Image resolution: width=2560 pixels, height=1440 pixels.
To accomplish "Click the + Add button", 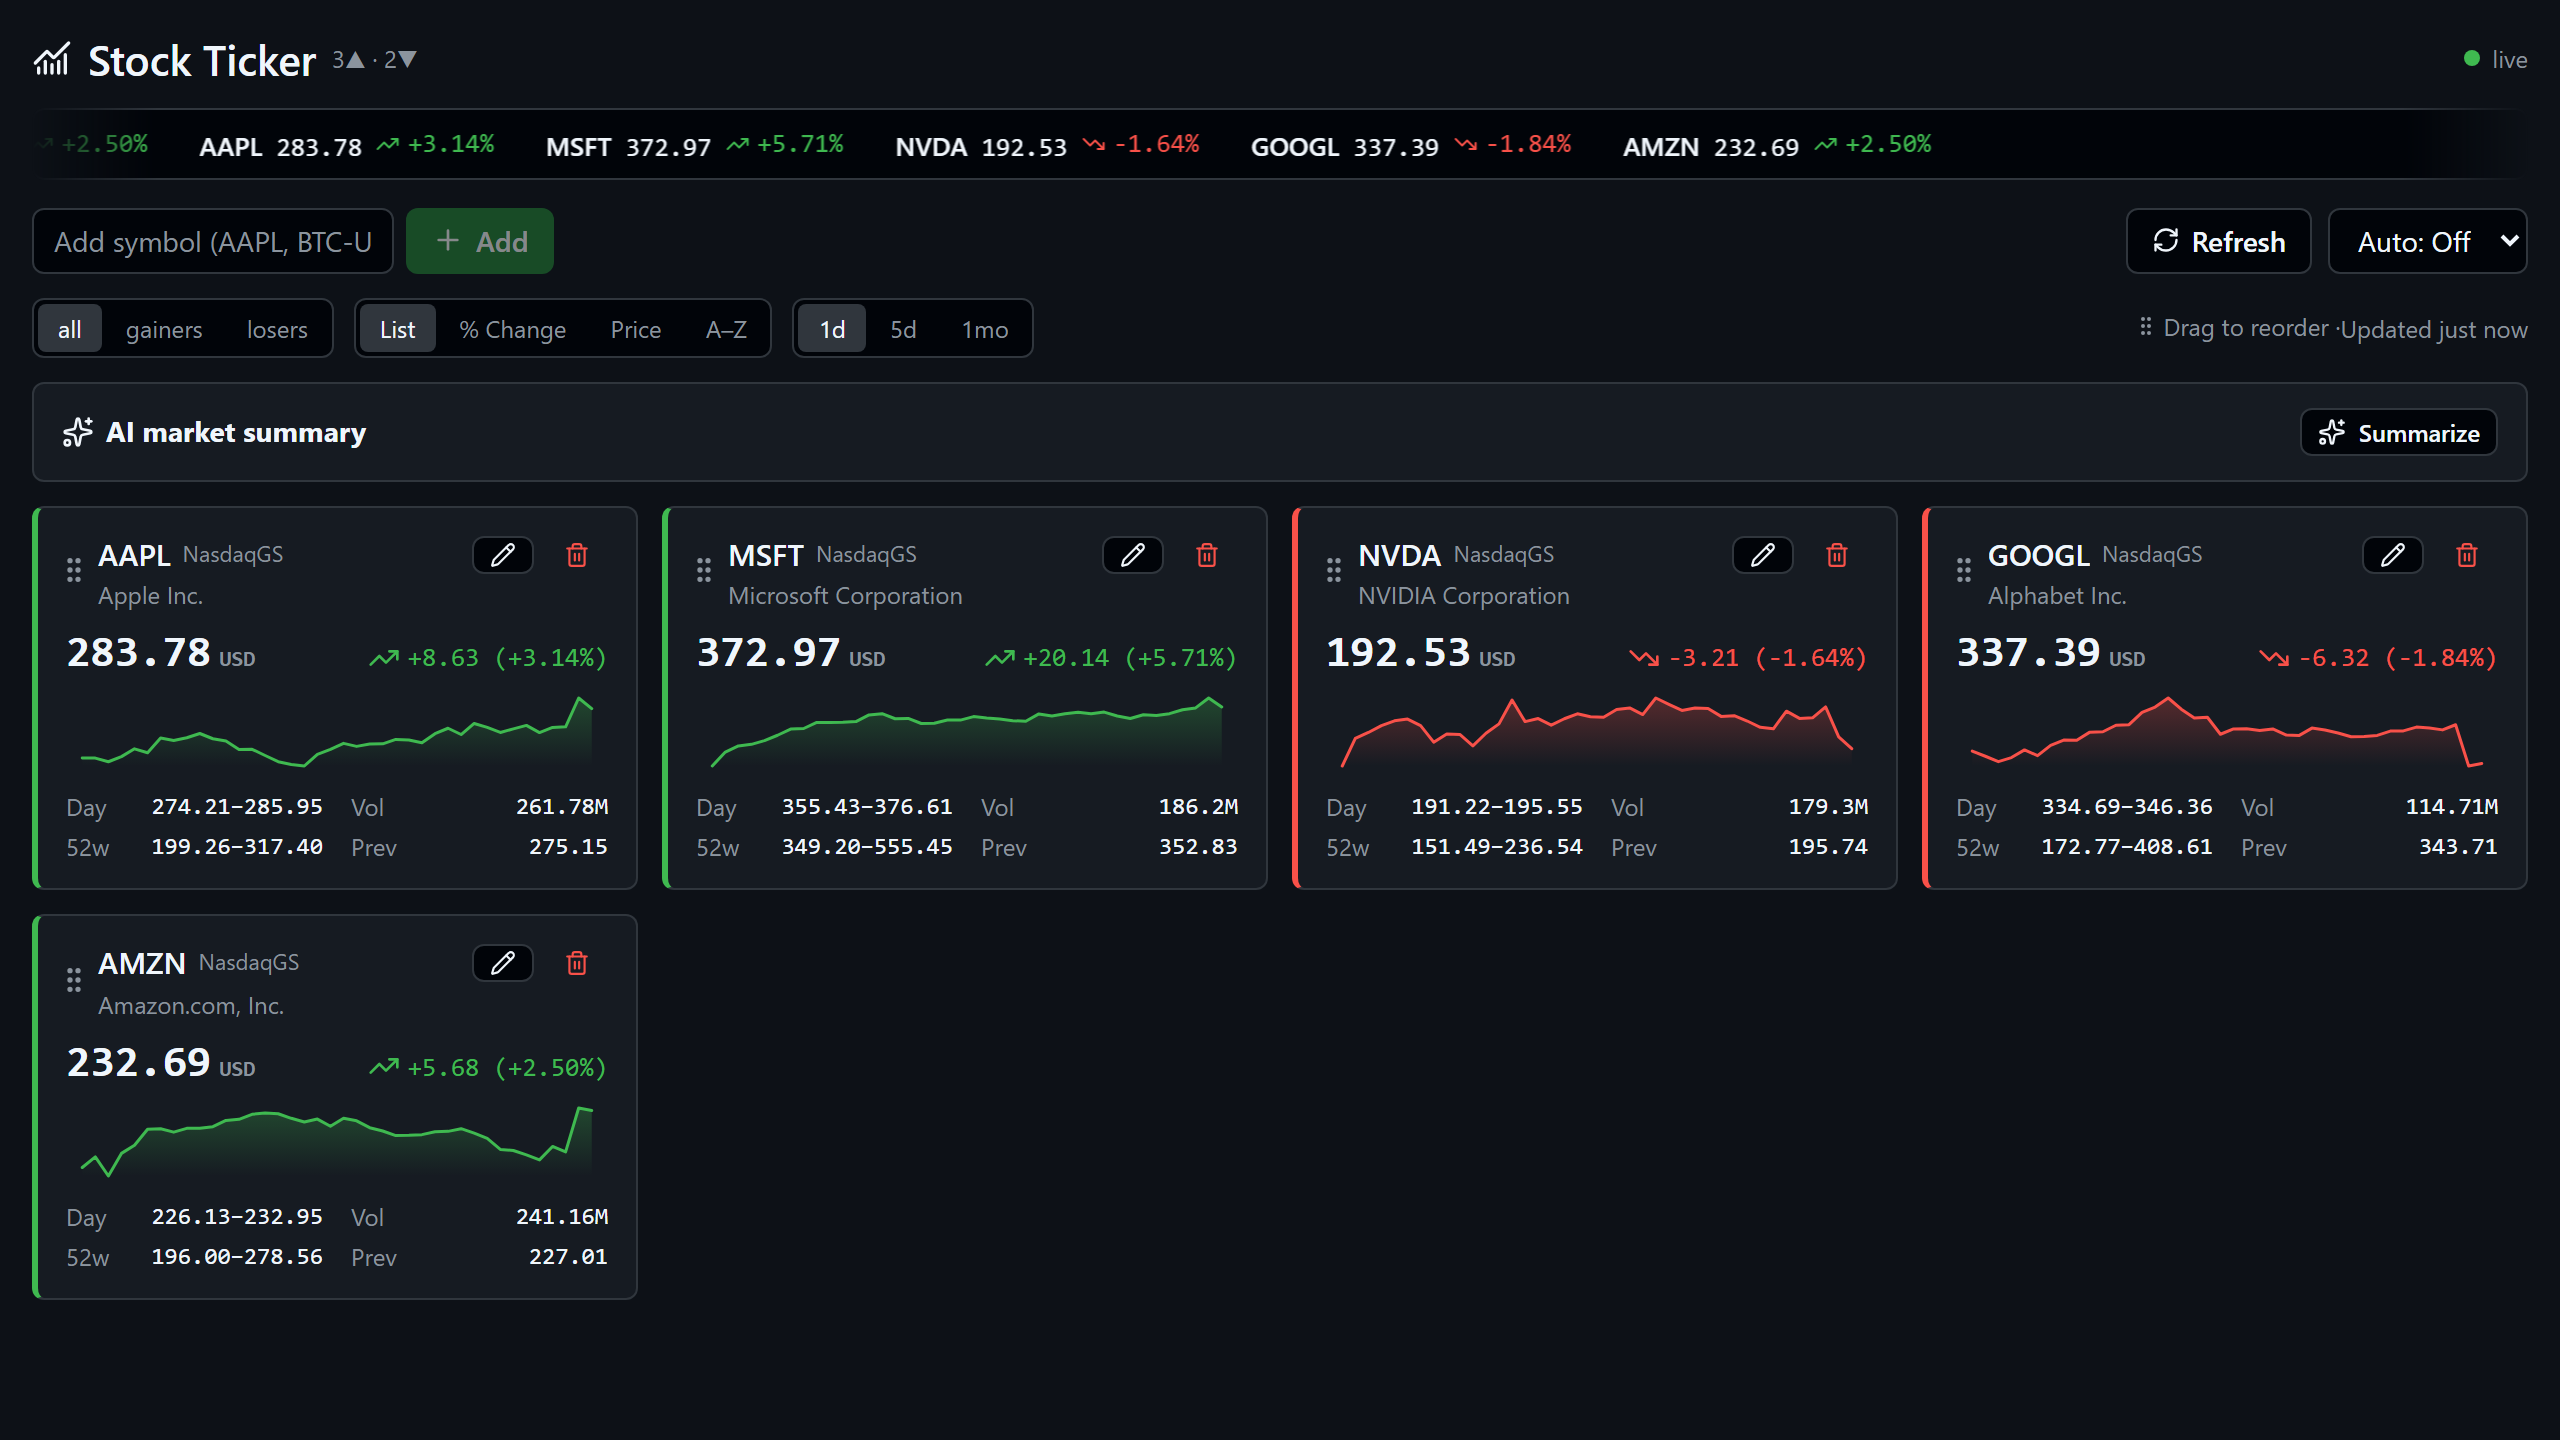I will click(x=480, y=241).
